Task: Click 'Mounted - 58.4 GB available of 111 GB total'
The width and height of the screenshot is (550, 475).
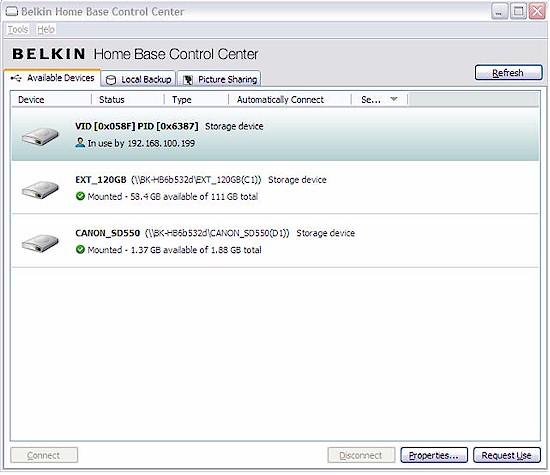Action: click(173, 196)
